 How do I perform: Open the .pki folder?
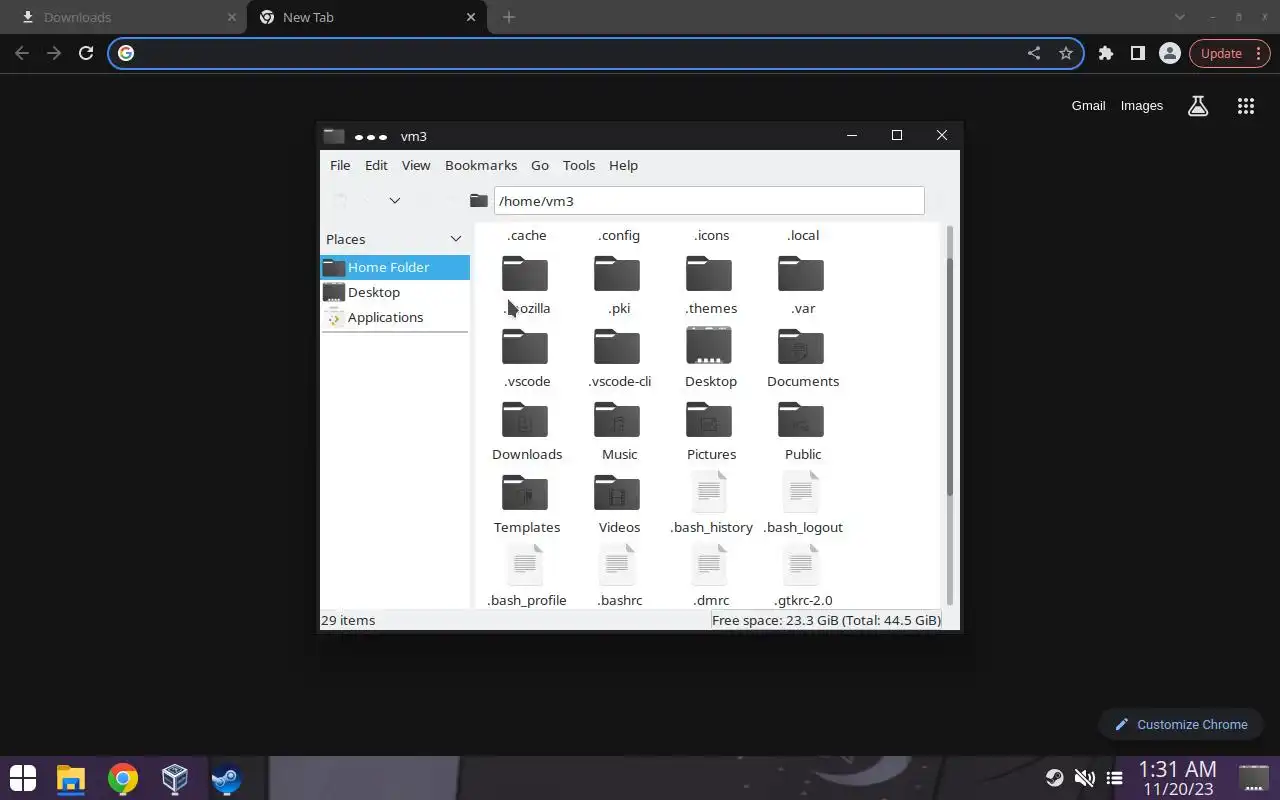coord(617,275)
